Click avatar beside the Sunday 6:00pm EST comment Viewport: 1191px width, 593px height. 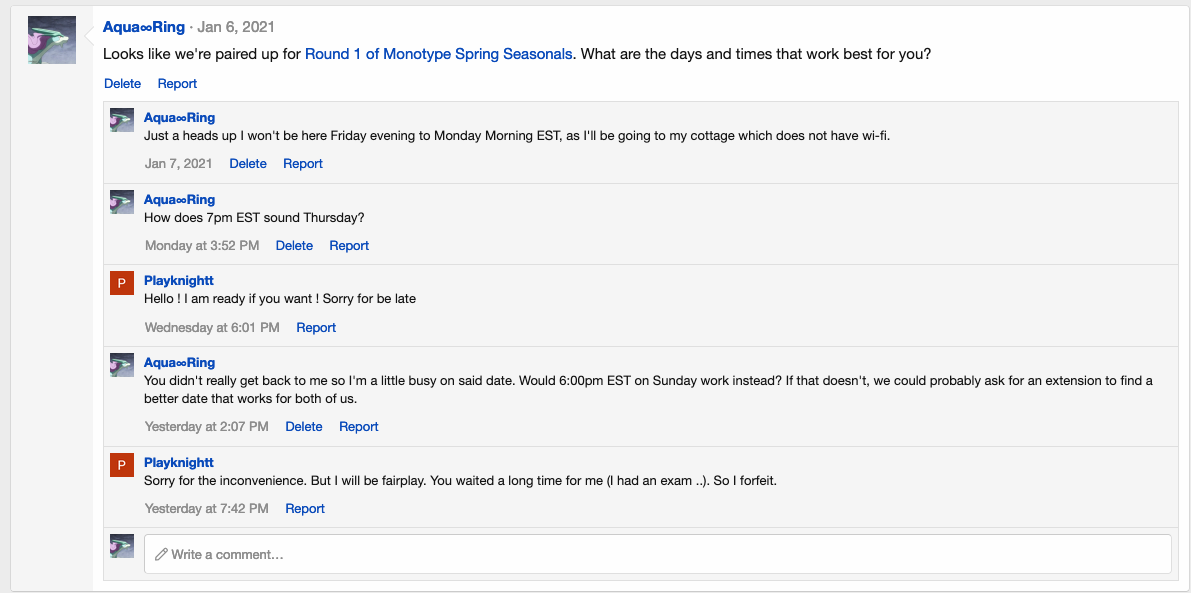pos(122,365)
